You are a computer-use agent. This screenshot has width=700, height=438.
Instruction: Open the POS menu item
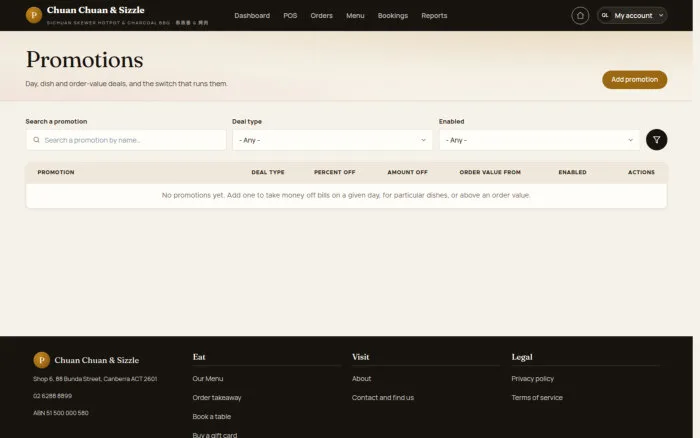(290, 16)
